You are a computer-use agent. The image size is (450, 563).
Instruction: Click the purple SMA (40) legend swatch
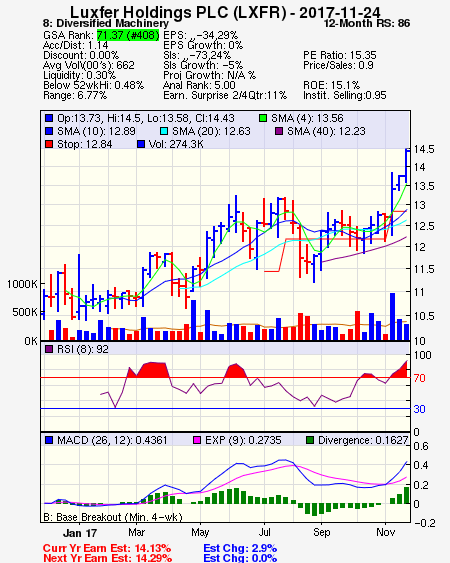[x=279, y=131]
